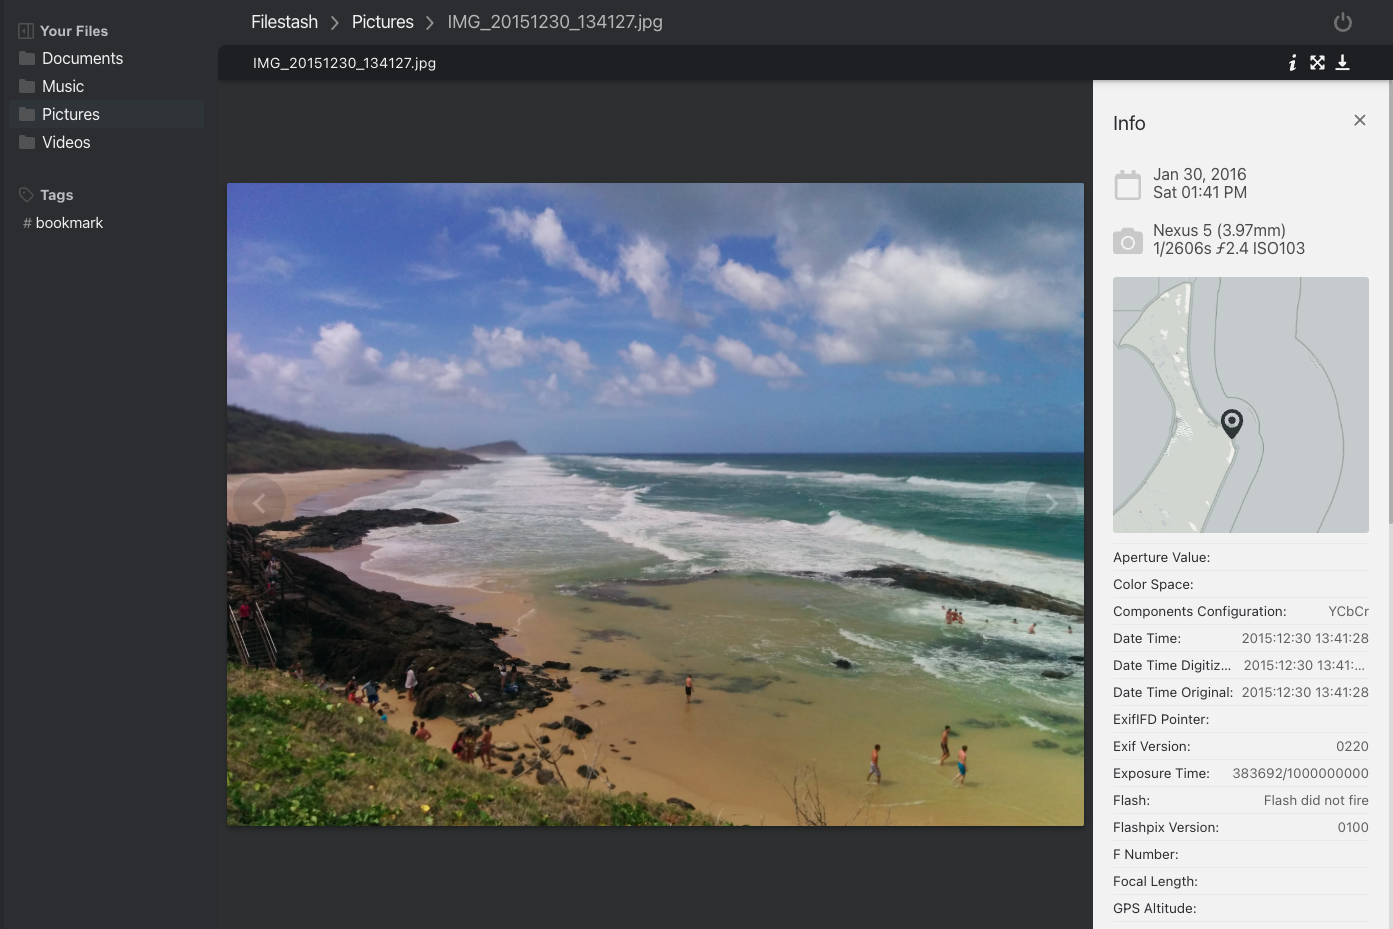Viewport: 1393px width, 929px height.
Task: Click the calendar icon beside date
Action: 1128,184
